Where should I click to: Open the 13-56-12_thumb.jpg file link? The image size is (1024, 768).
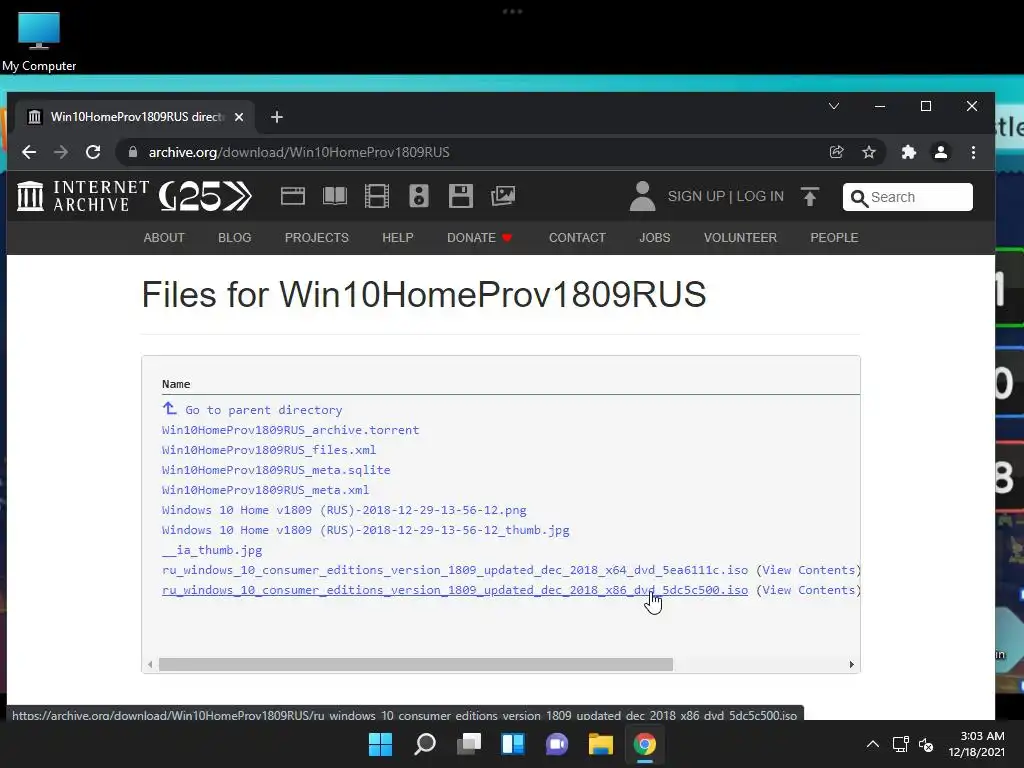click(366, 530)
